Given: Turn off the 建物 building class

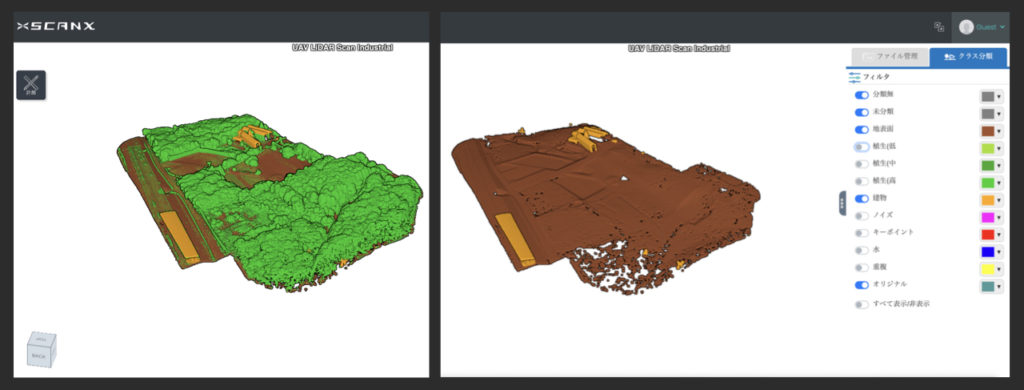Looking at the screenshot, I should [862, 198].
